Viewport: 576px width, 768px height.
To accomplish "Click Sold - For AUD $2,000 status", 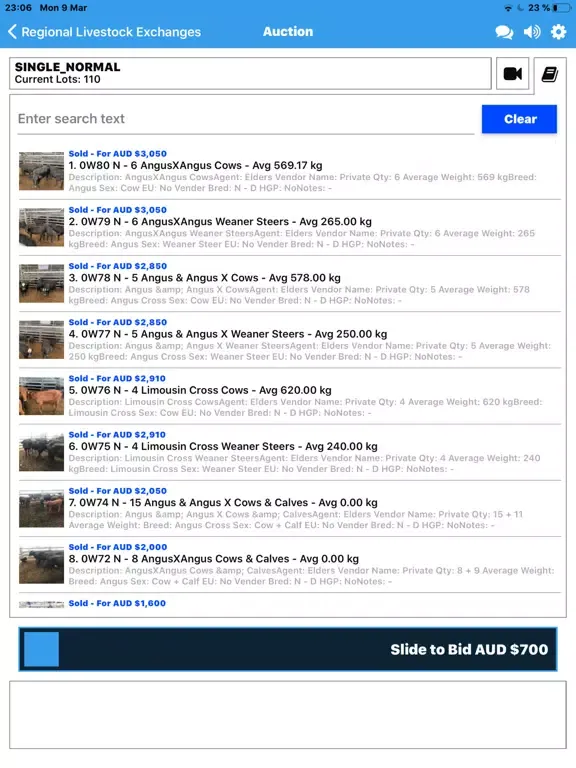I will point(118,547).
